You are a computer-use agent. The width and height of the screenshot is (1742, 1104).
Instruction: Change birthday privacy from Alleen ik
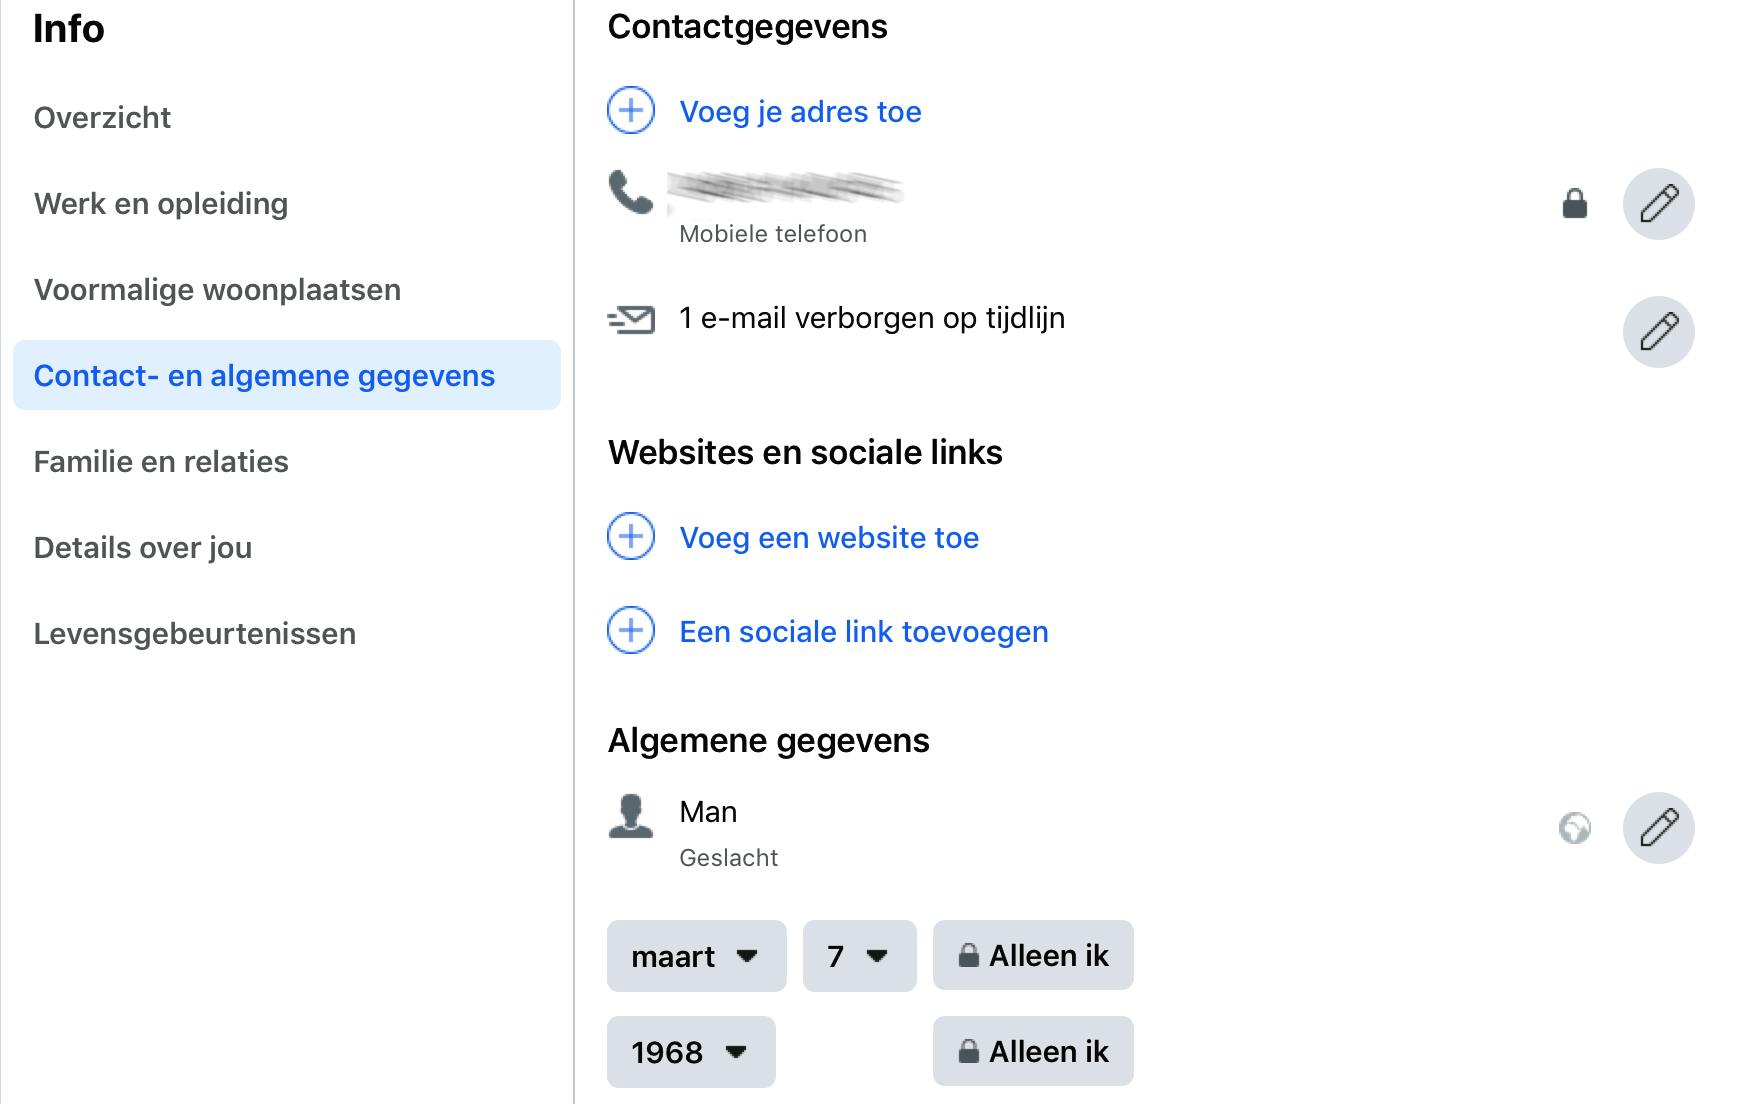pos(1033,956)
